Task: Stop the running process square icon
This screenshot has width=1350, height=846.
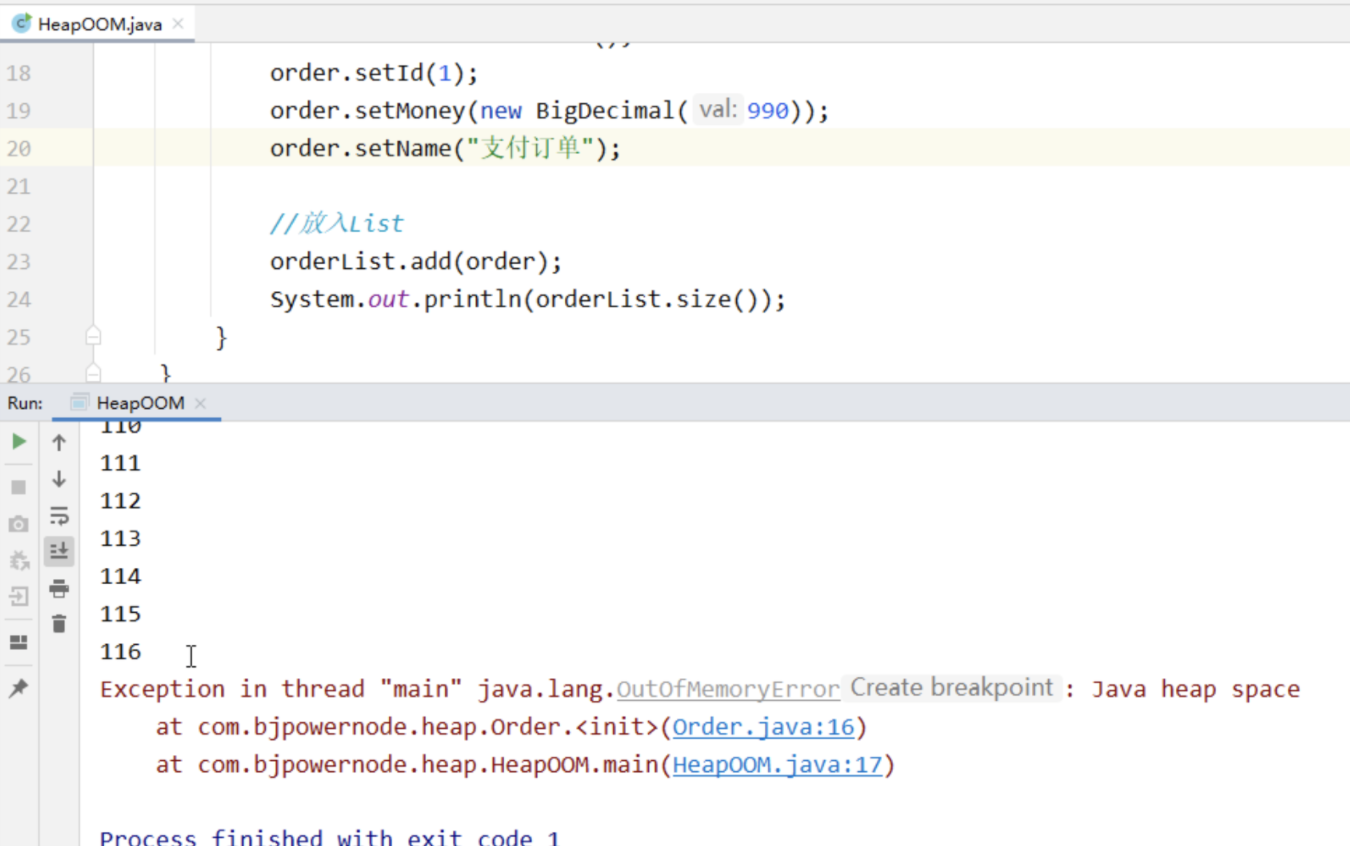Action: (x=19, y=487)
